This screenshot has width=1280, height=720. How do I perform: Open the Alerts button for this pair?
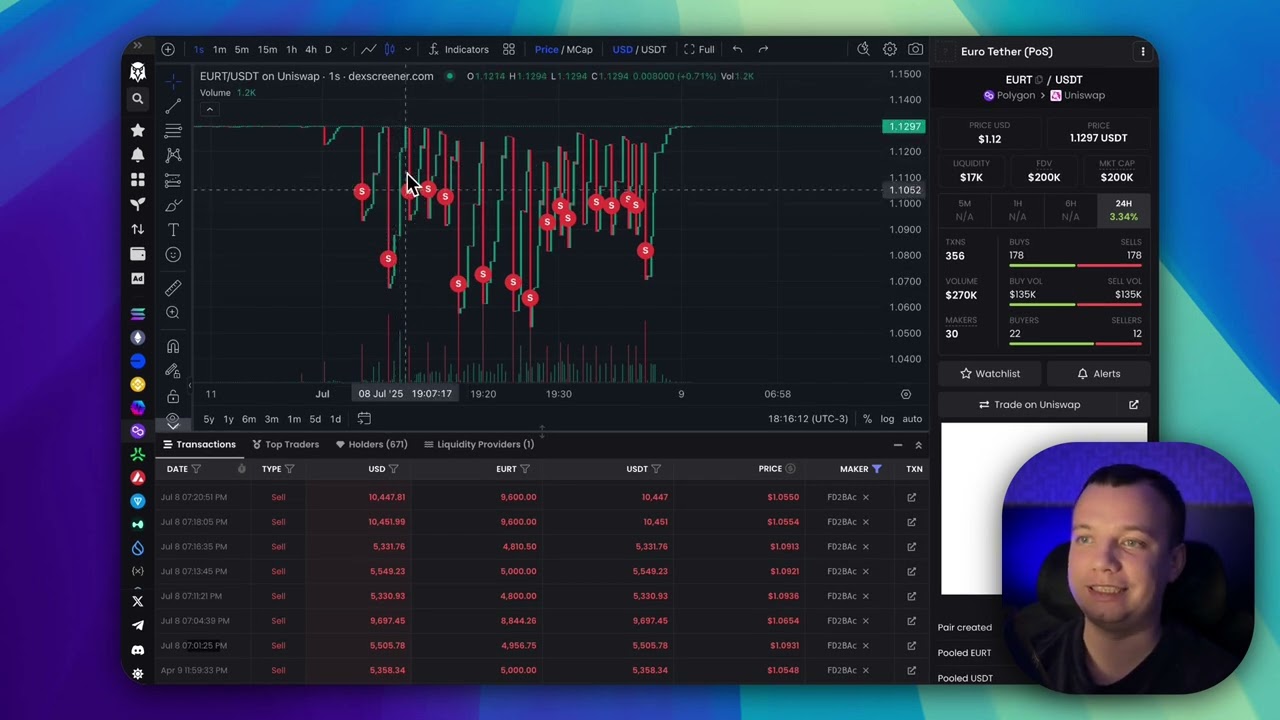pyautogui.click(x=1098, y=374)
